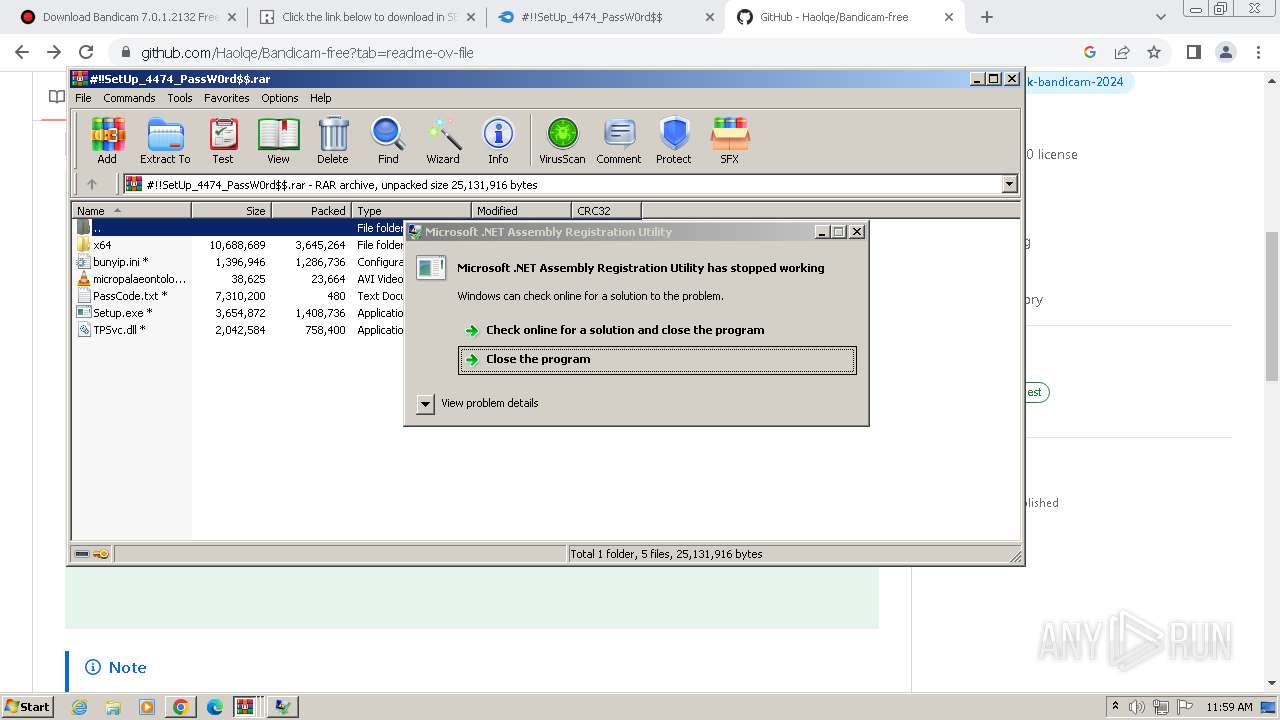Image resolution: width=1280 pixels, height=720 pixels.
Task: Select the TPSvc.dll file
Action: click(238, 330)
